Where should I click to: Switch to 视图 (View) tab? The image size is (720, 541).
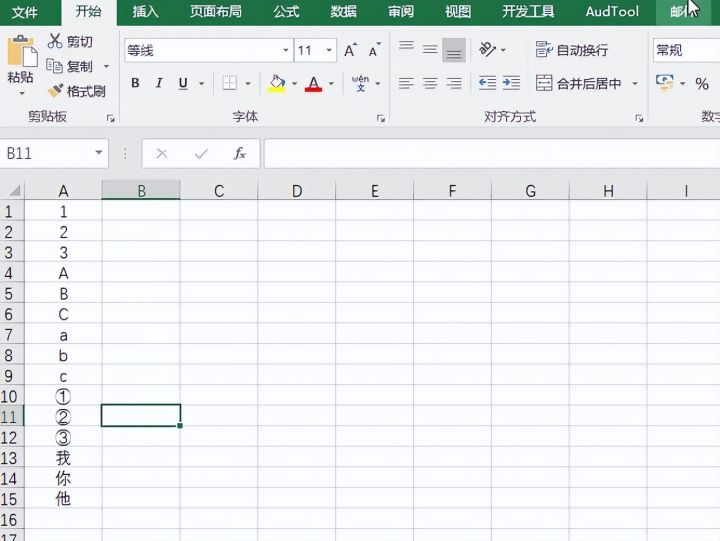458,11
